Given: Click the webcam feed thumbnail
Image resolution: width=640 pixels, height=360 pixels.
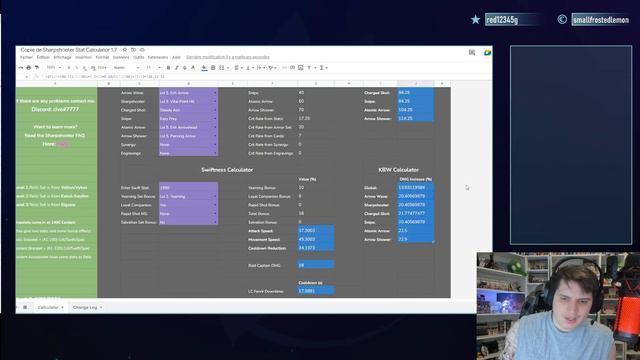Looking at the screenshot, I should pos(558,306).
